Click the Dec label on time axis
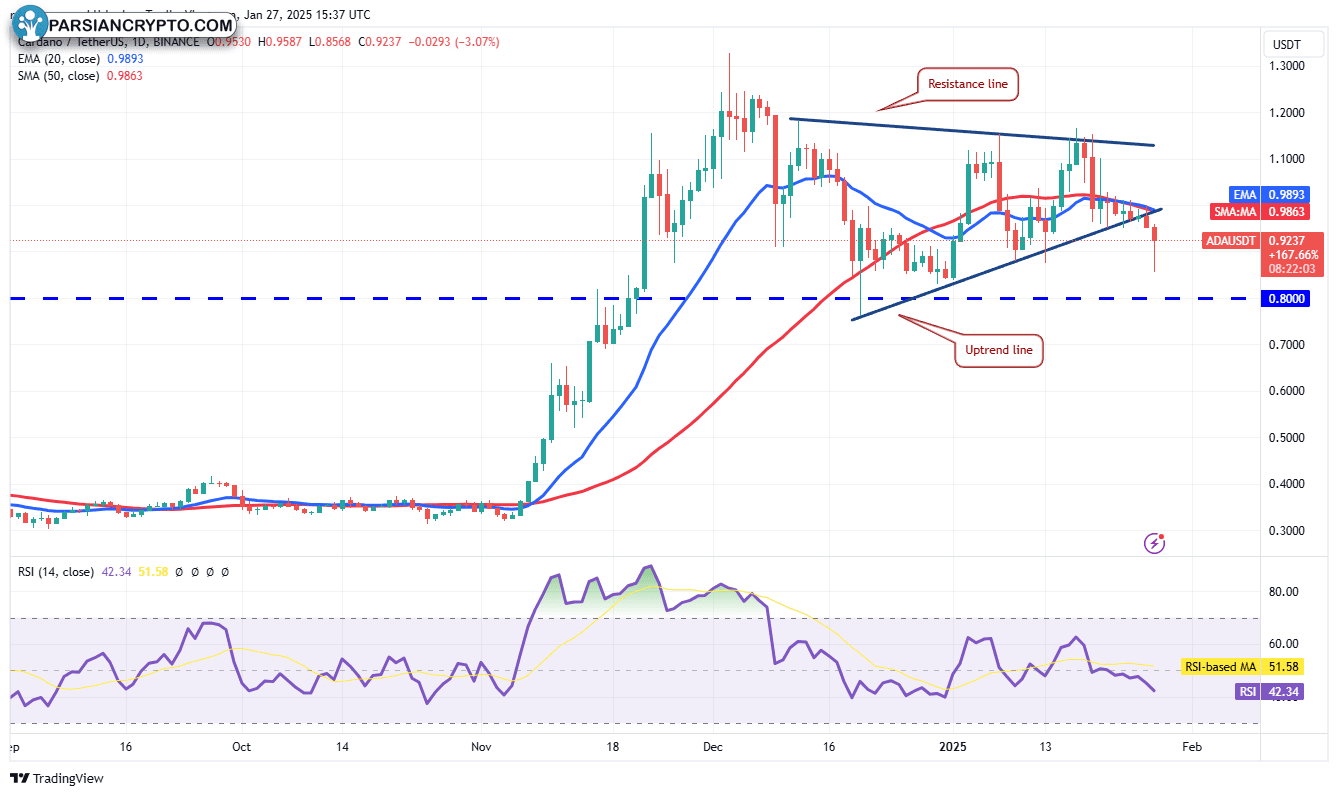 click(x=713, y=746)
